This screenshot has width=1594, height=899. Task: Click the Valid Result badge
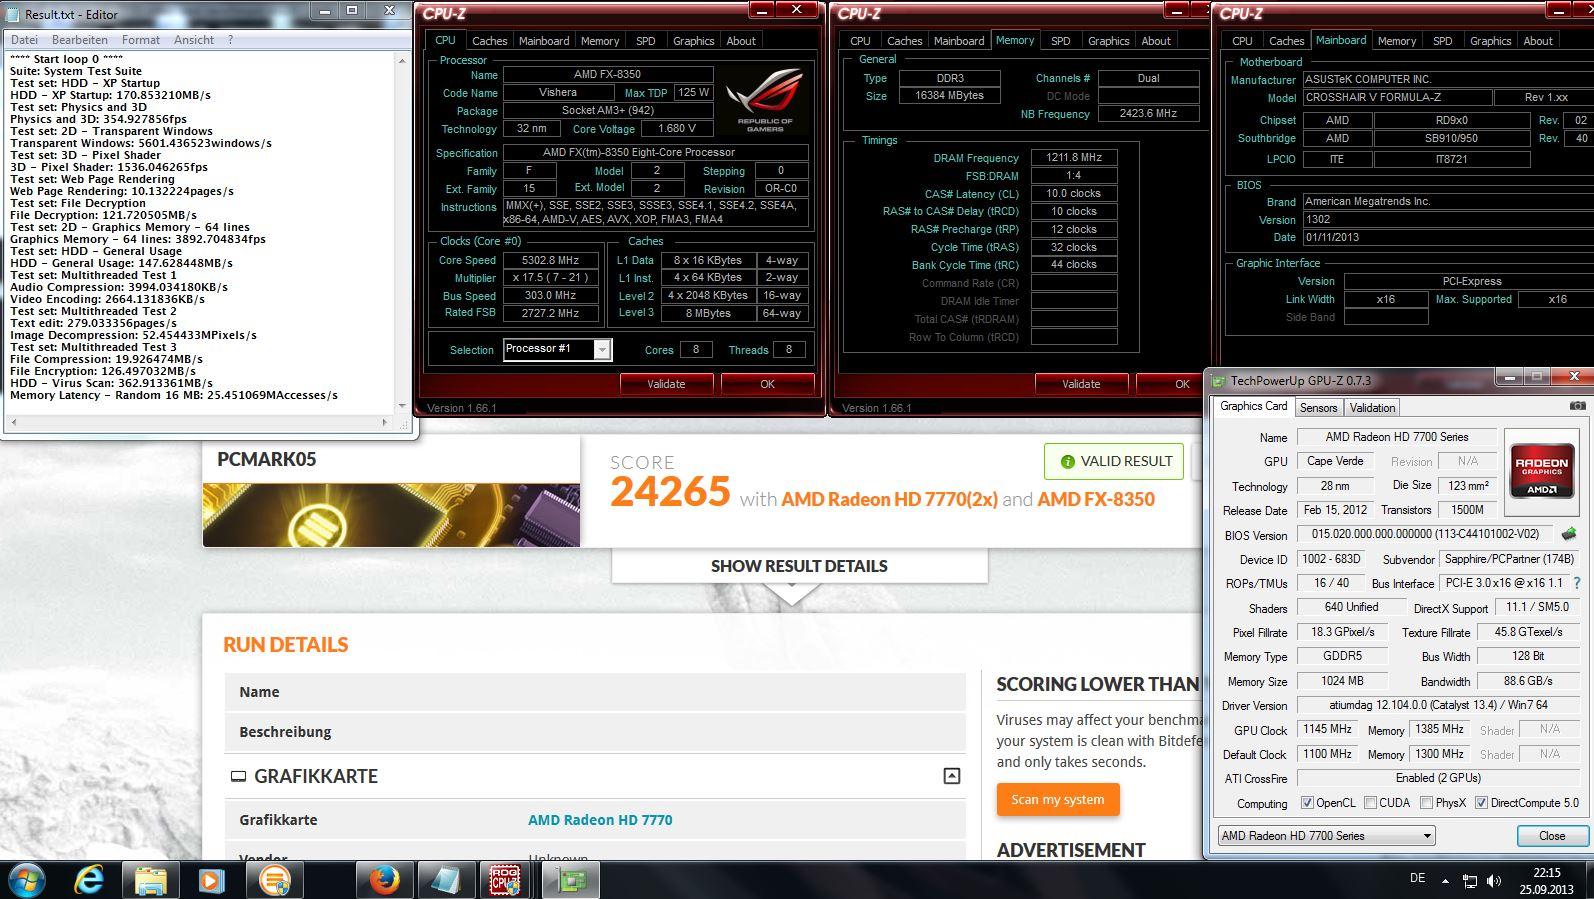click(1114, 461)
